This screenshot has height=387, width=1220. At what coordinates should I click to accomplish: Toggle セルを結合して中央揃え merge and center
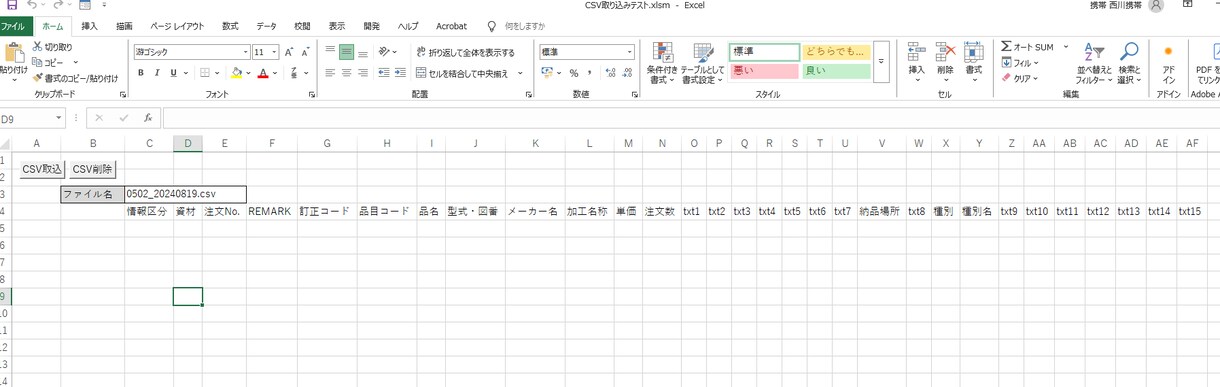click(x=462, y=73)
